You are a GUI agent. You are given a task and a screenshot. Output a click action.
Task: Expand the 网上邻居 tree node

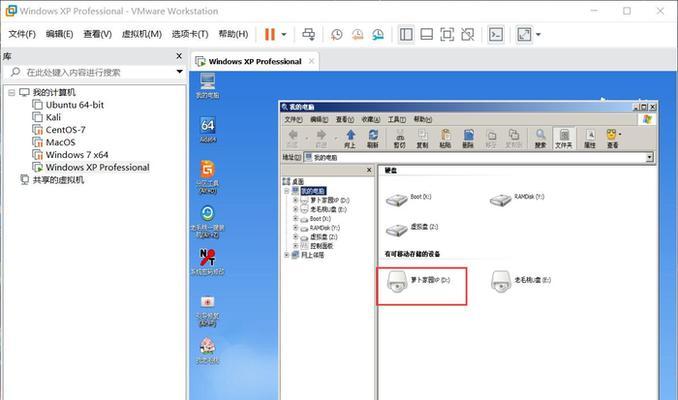286,255
